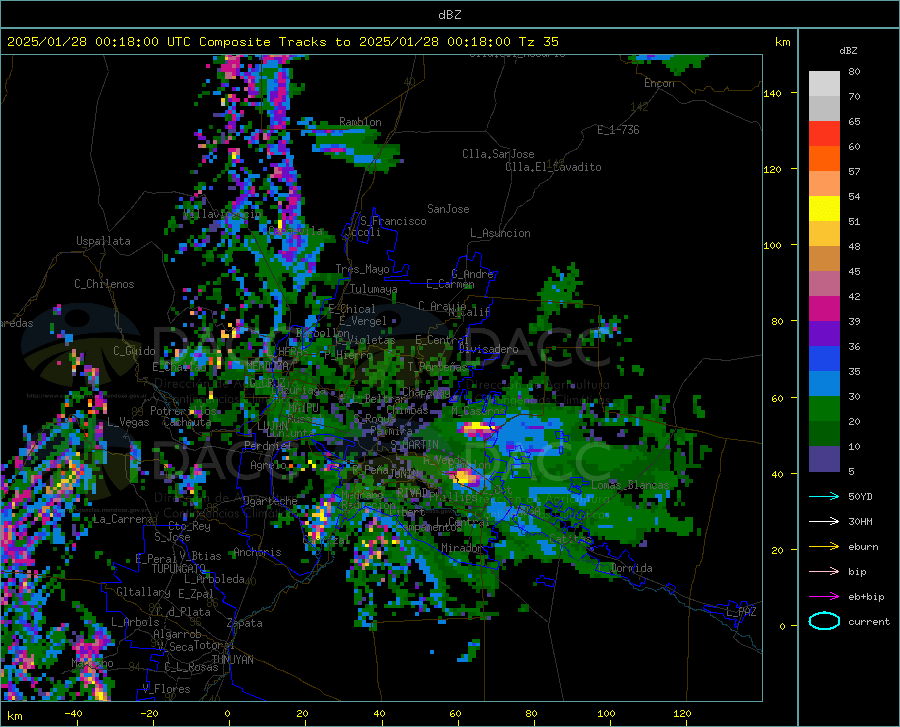This screenshot has width=900, height=727.
Task: Click the yellow eburn arrow in legend
Action: (x=824, y=547)
